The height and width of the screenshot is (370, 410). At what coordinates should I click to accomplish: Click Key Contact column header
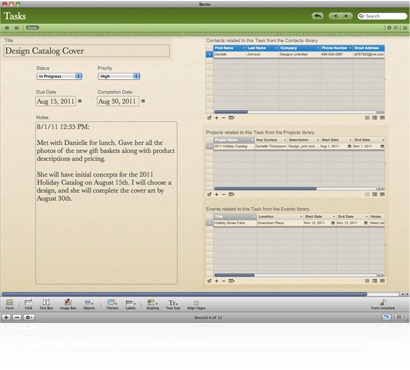271,140
